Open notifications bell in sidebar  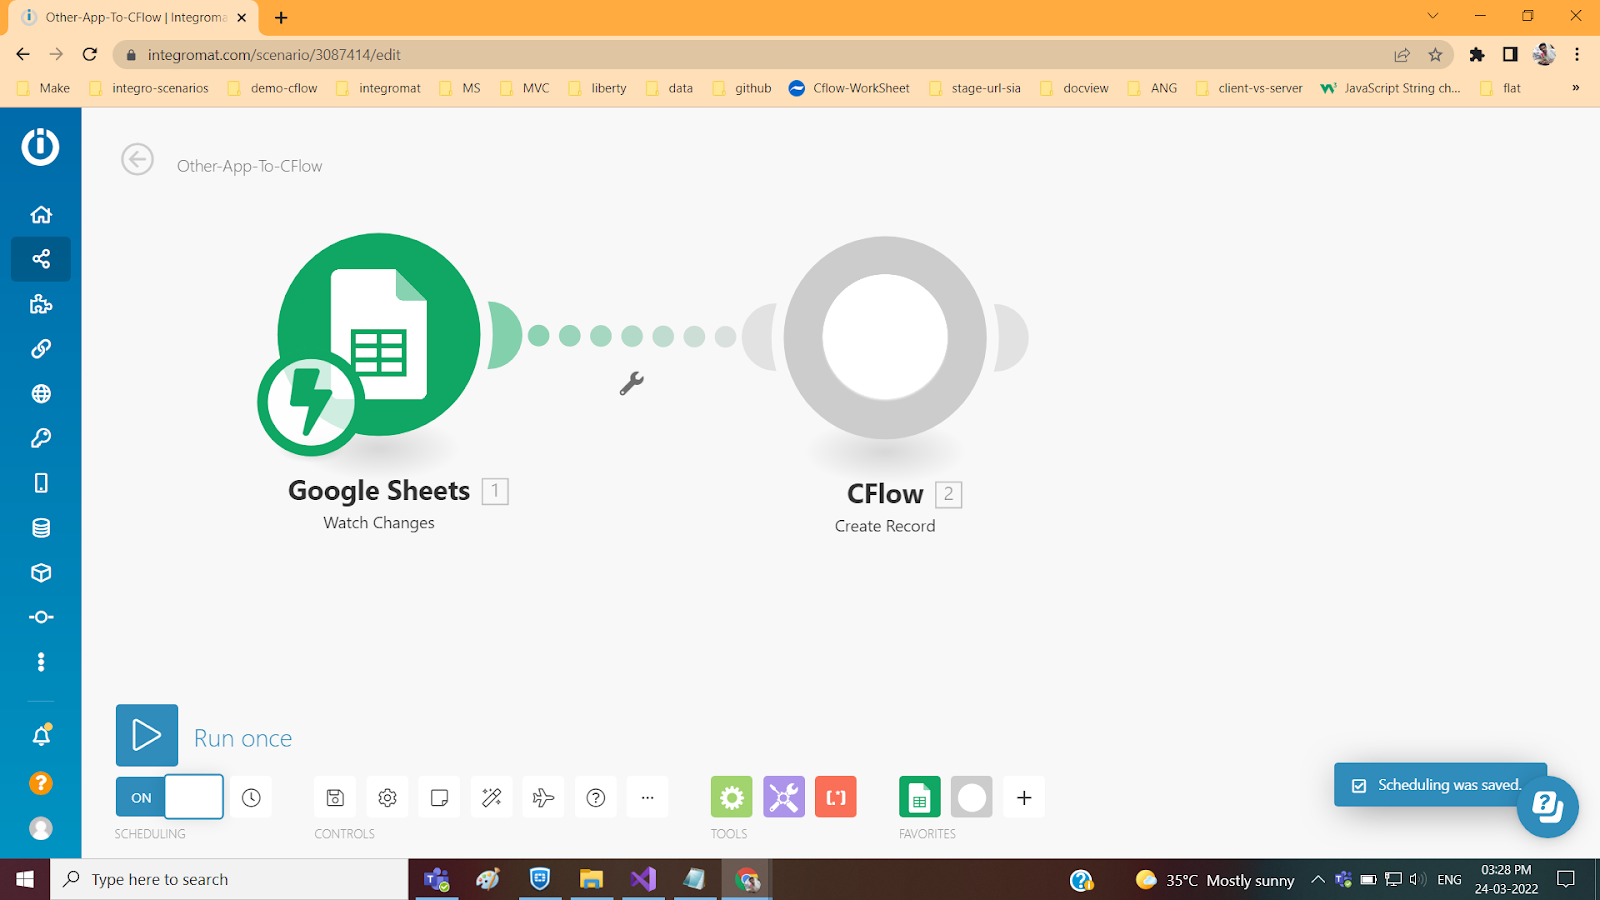point(41,736)
